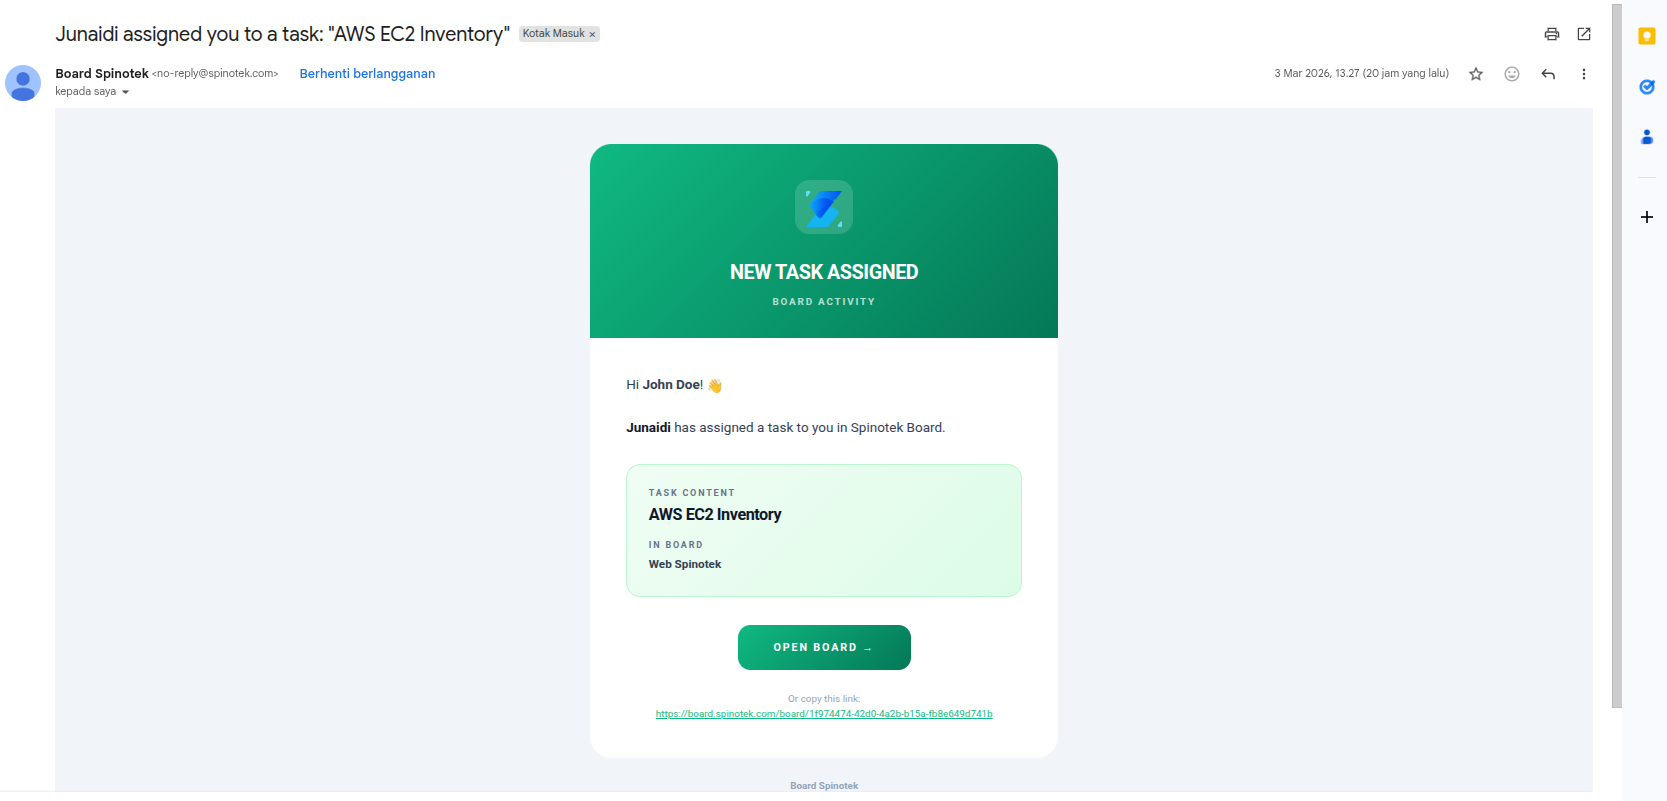The image size is (1667, 801).
Task: Open the Google Keep side panel
Action: tap(1646, 36)
